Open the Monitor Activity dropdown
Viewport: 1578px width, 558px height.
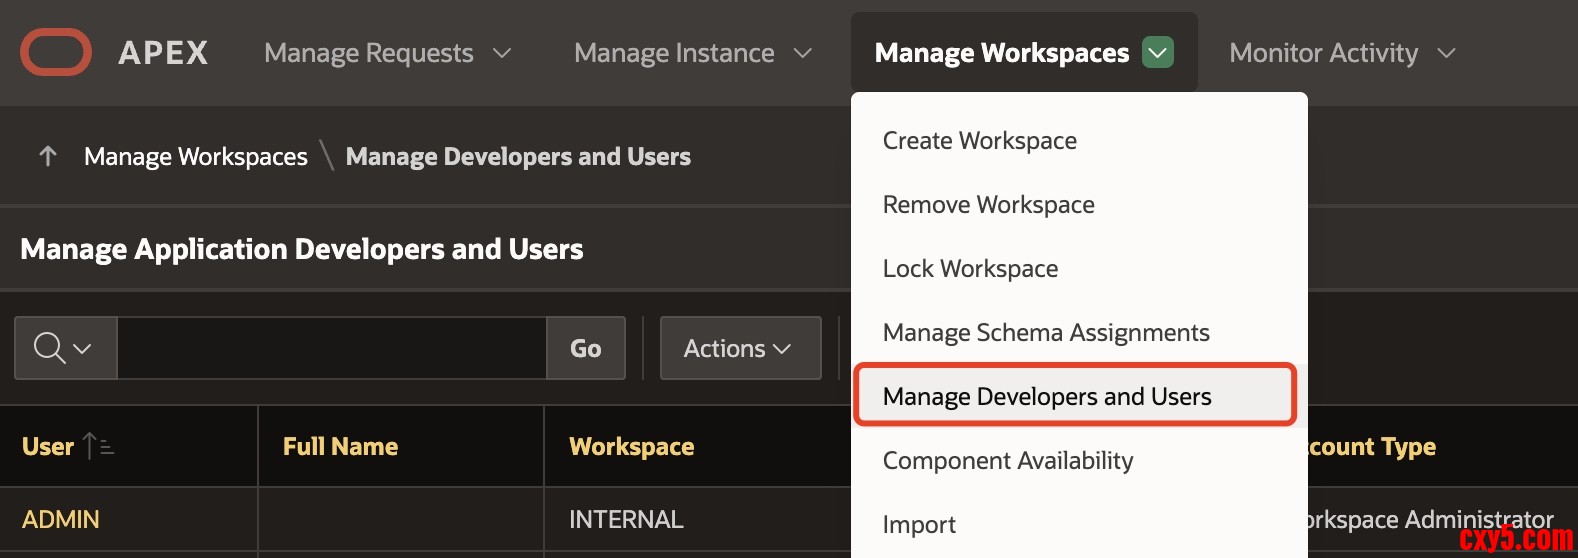point(1341,53)
